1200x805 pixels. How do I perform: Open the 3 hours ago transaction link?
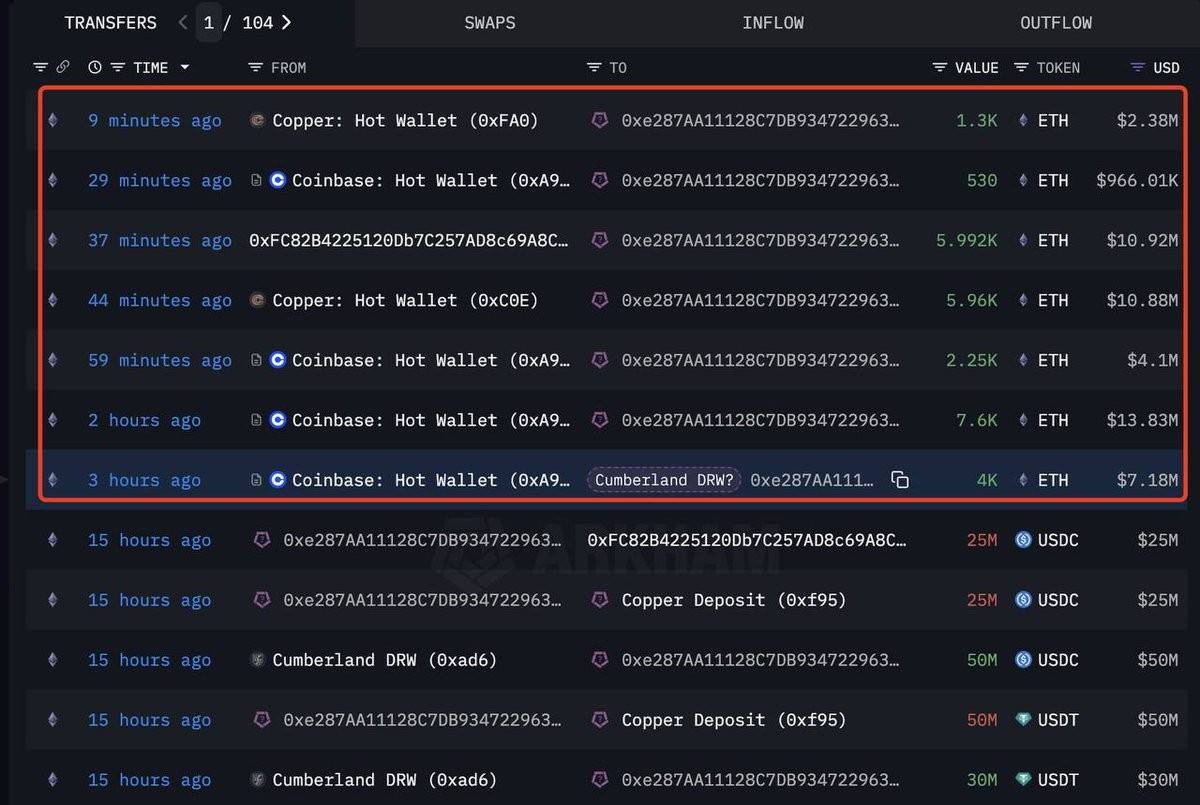pos(144,480)
